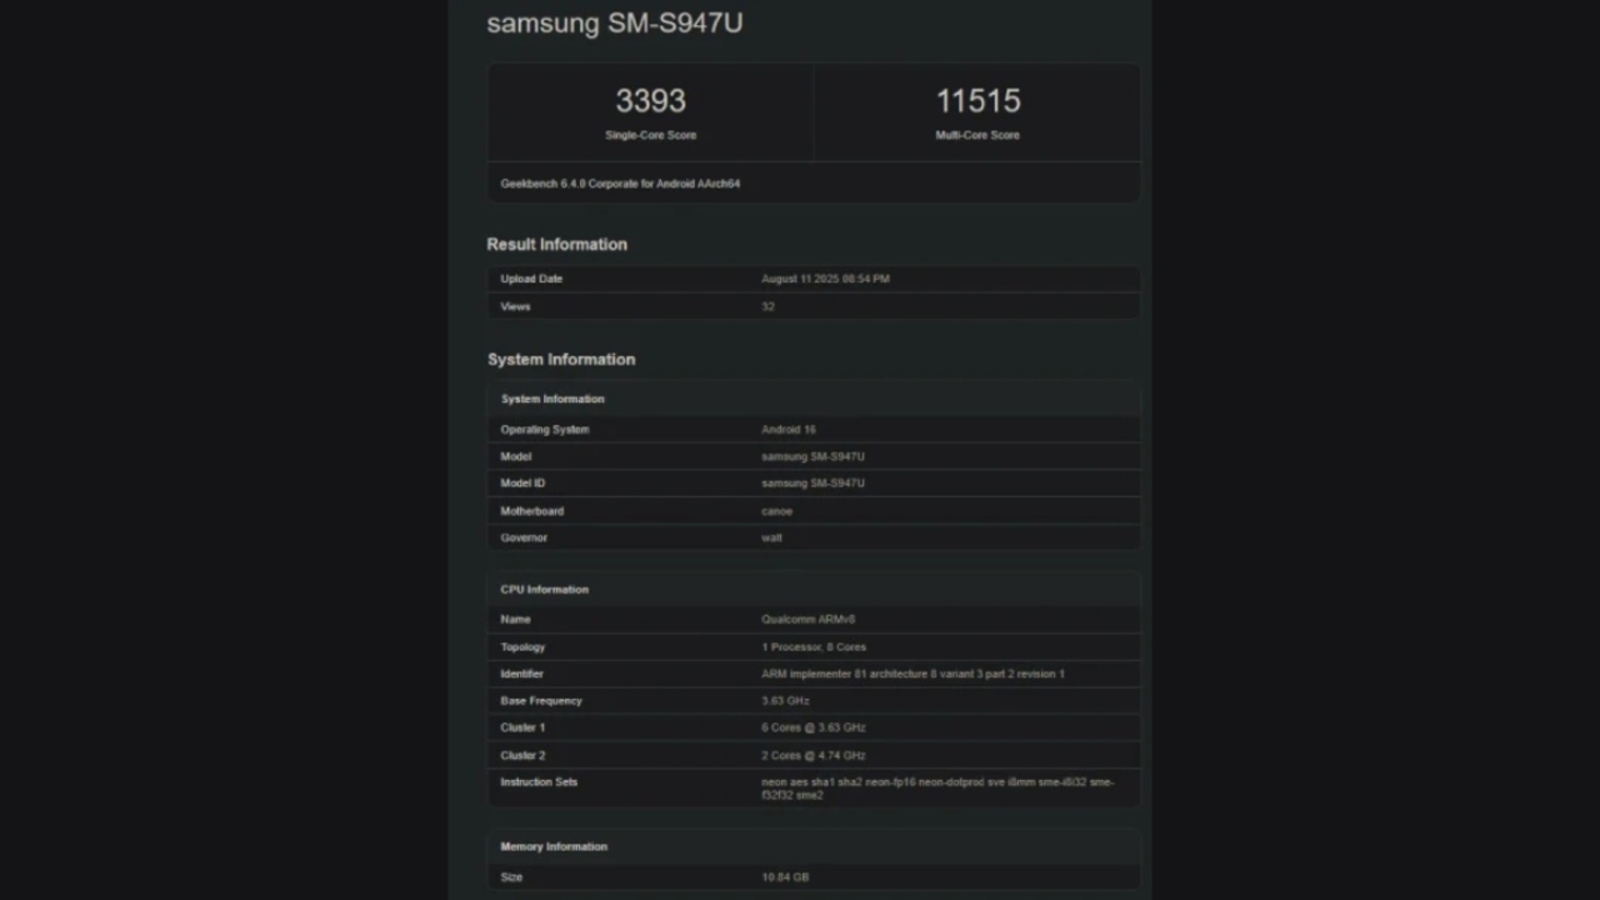This screenshot has width=1600, height=900.
Task: Click the memory size value '10.84 GB'
Action: (x=785, y=877)
